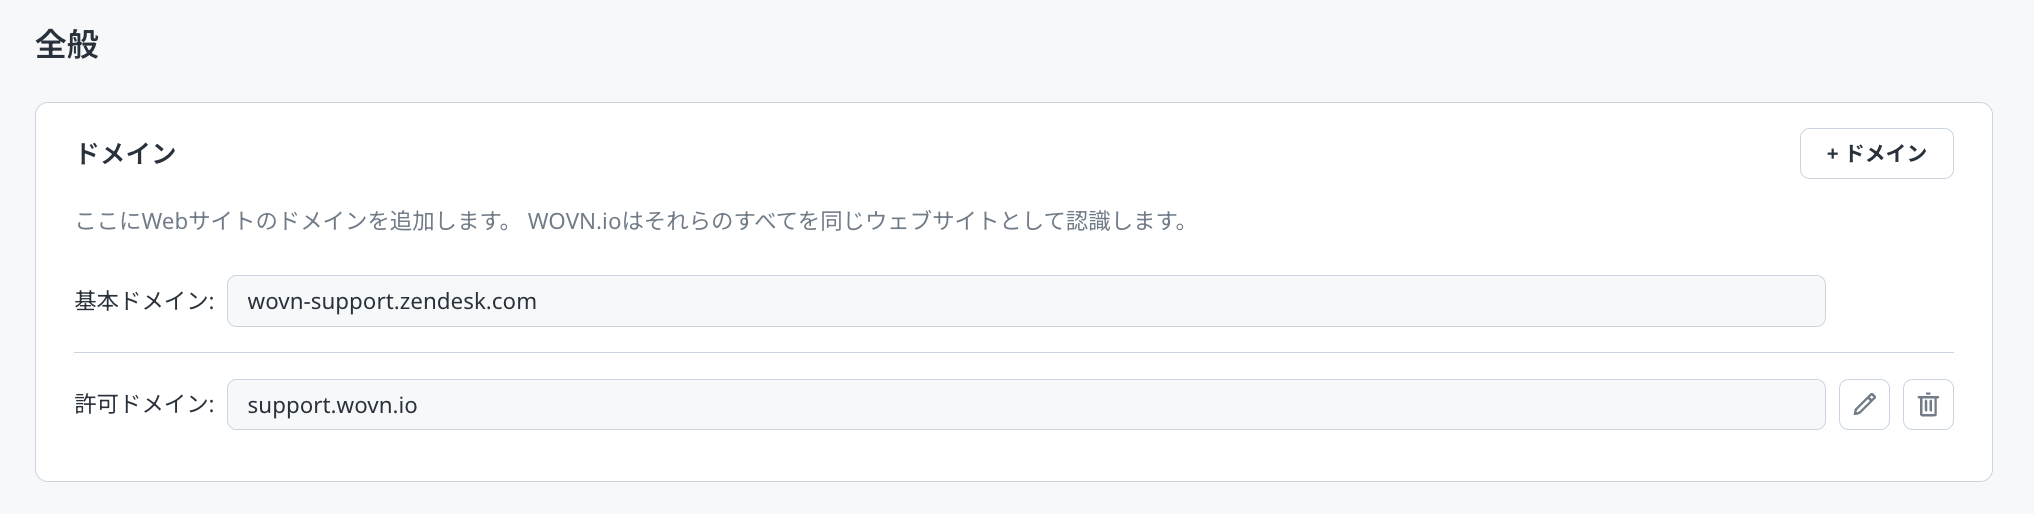
Task: Click the description starting with ここにWebサイト
Action: [300, 221]
